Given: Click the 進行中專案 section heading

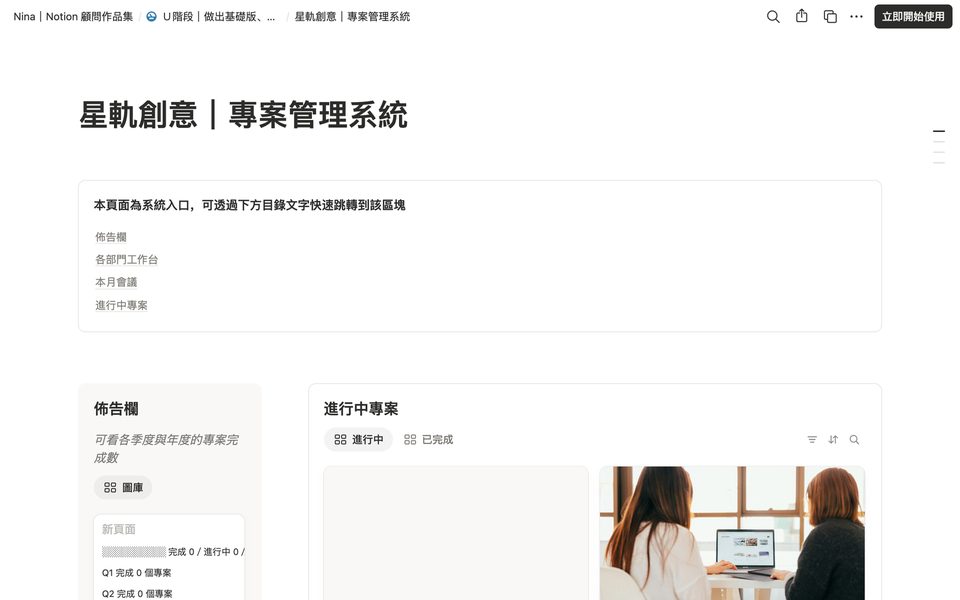Looking at the screenshot, I should point(361,408).
